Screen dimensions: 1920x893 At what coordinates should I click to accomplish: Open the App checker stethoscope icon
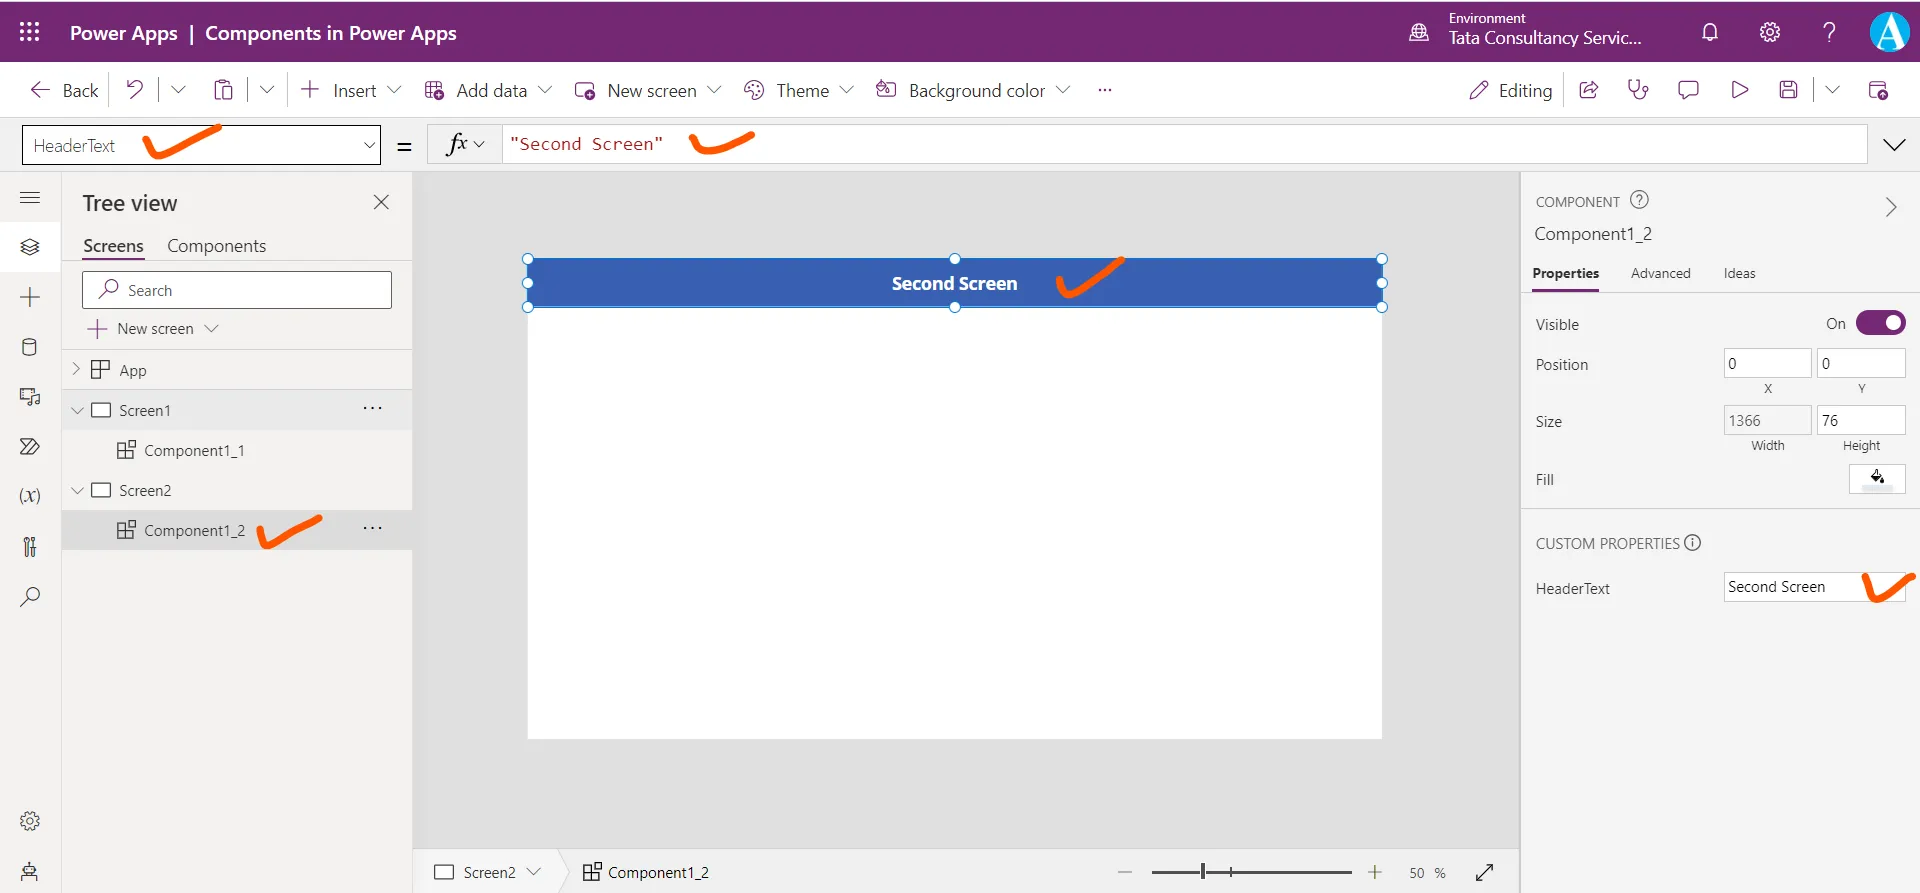click(x=1638, y=90)
